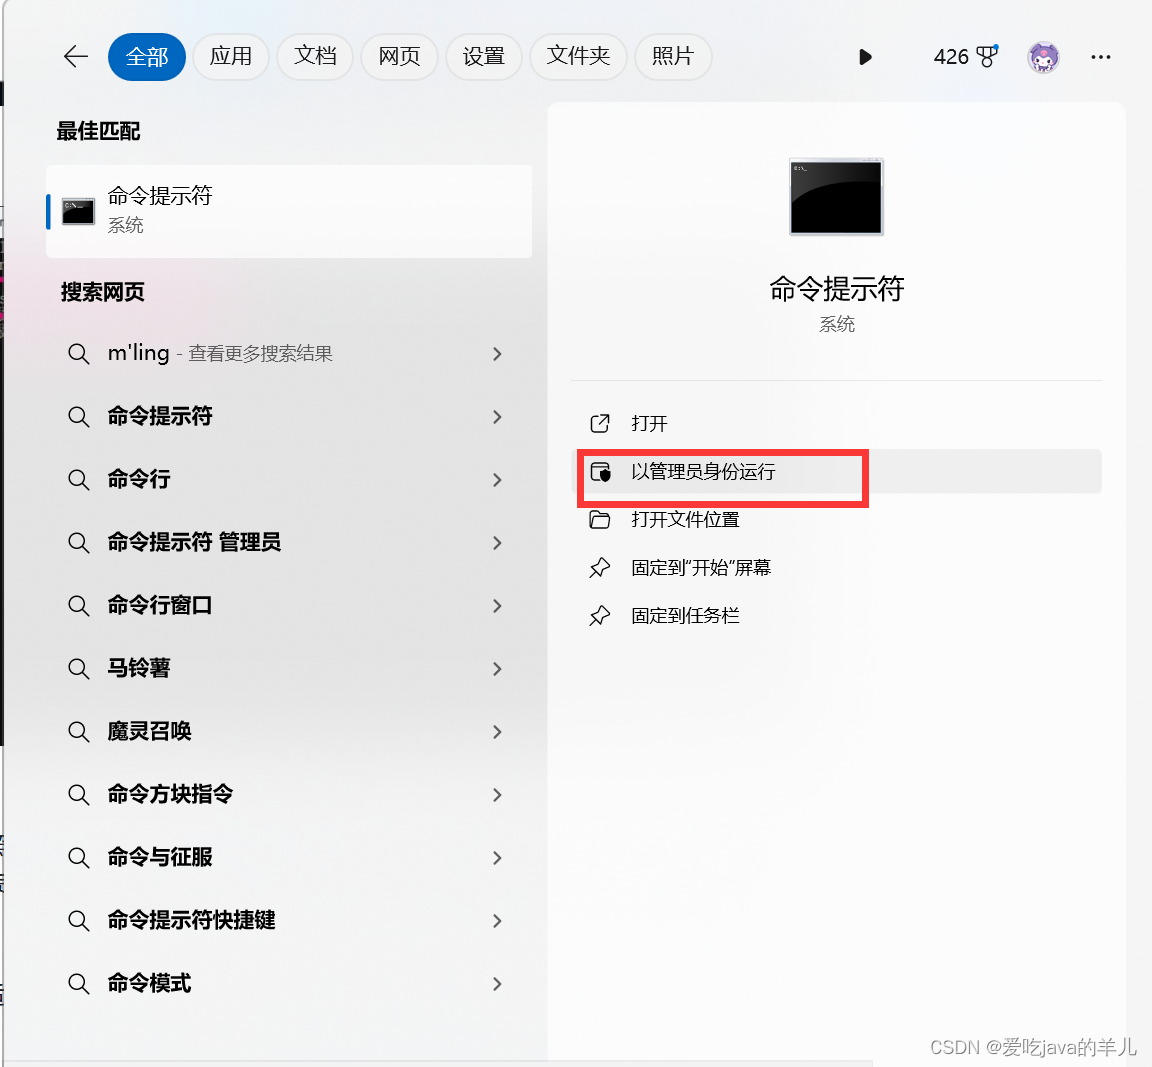Open the 命令提示符 best match result
This screenshot has height=1067, width=1152.
(289, 211)
